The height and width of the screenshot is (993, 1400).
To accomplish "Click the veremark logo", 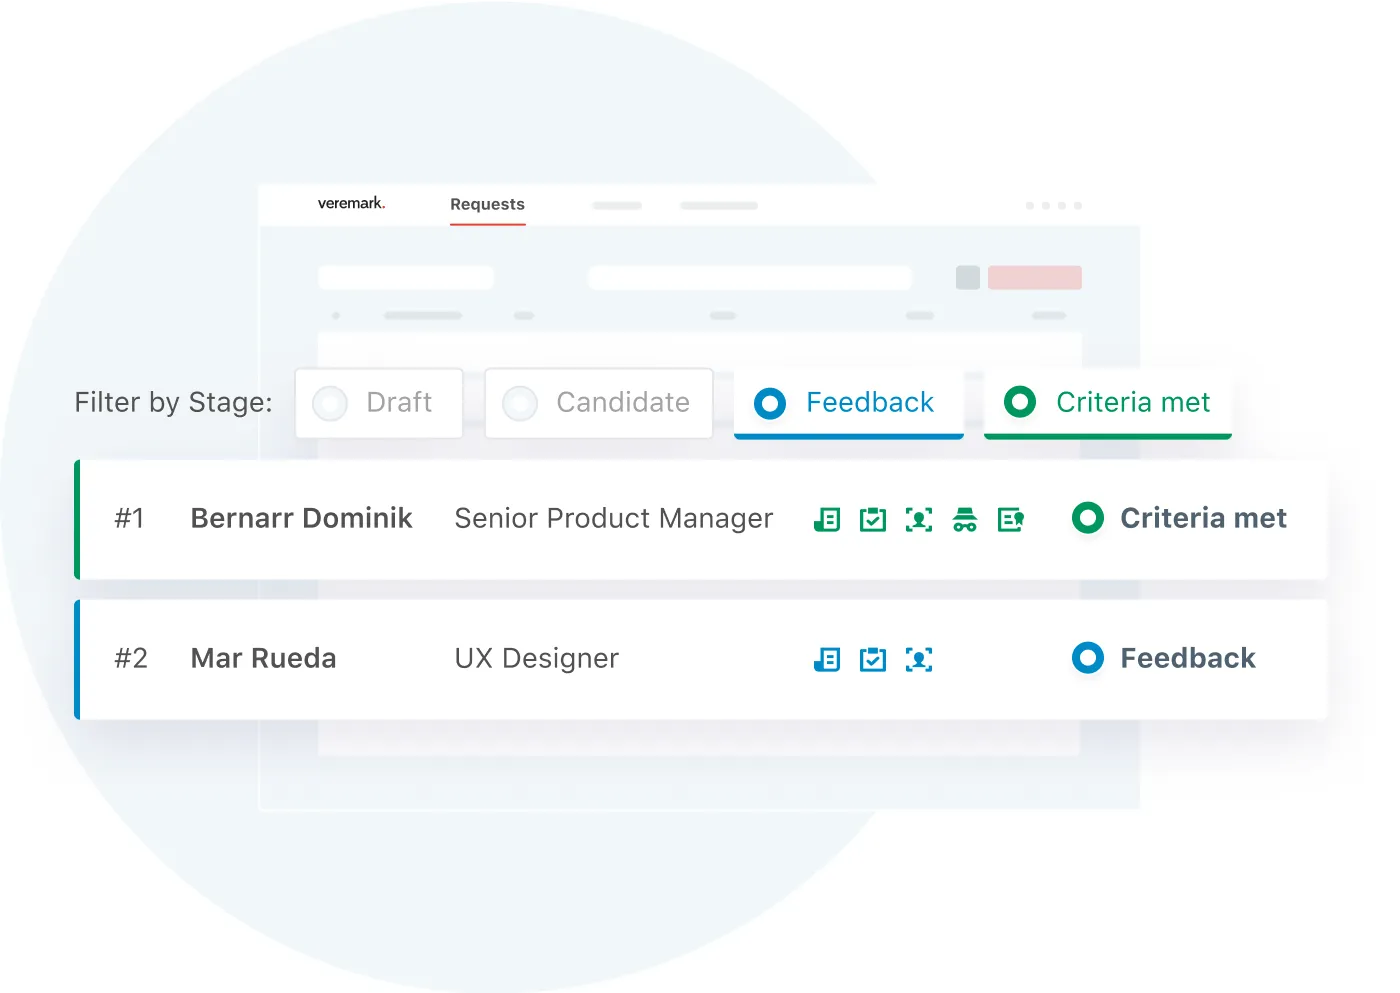I will pyautogui.click(x=349, y=202).
